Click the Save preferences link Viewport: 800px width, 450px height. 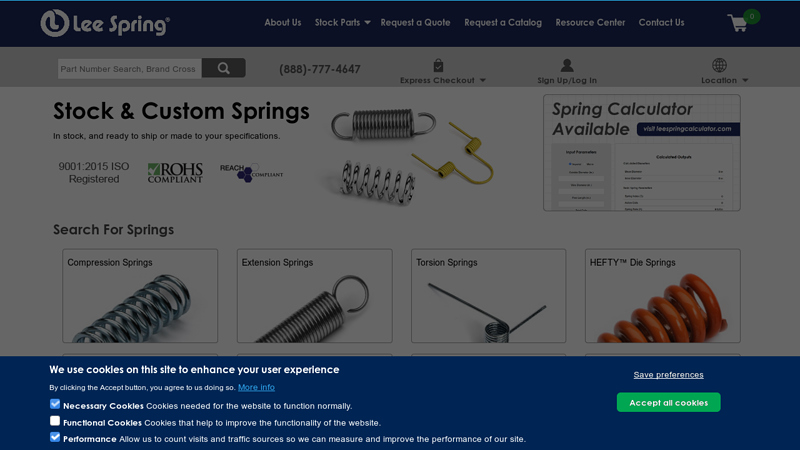coord(668,375)
